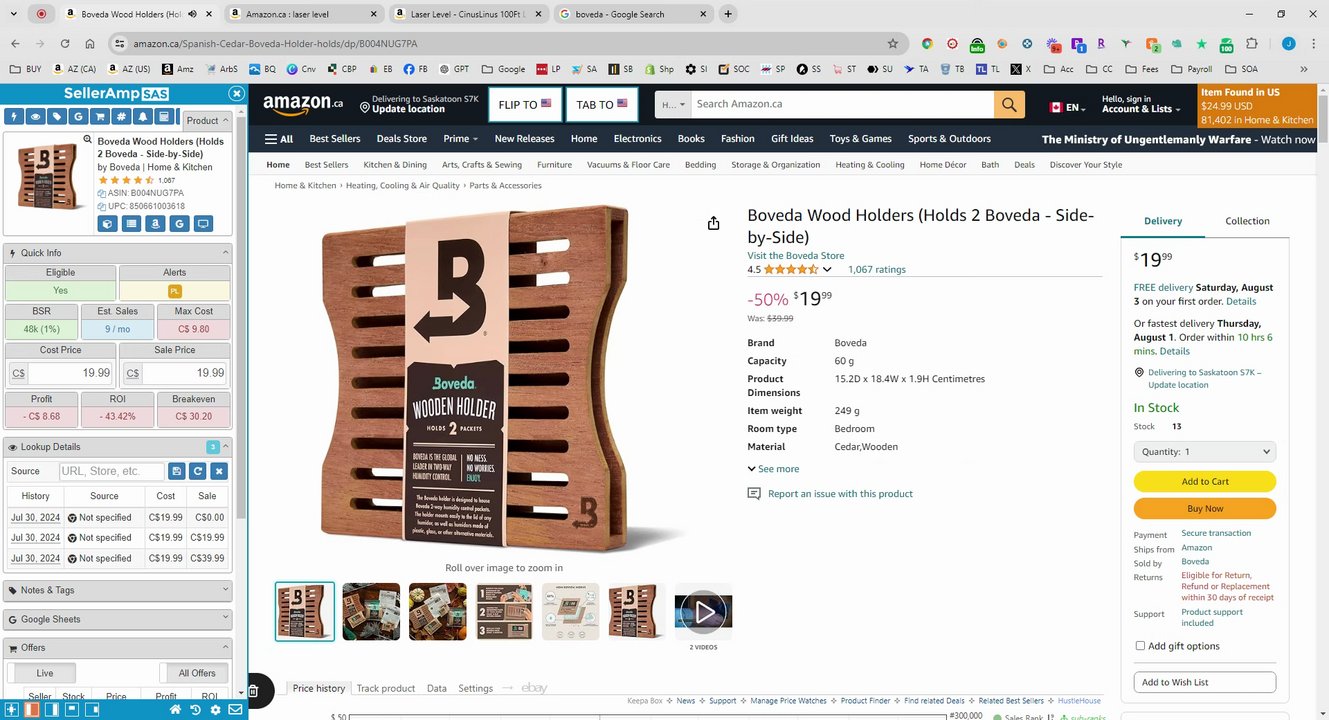Screen dimensions: 1329x720
Task: Switch to the Collection tab
Action: pyautogui.click(x=1247, y=221)
